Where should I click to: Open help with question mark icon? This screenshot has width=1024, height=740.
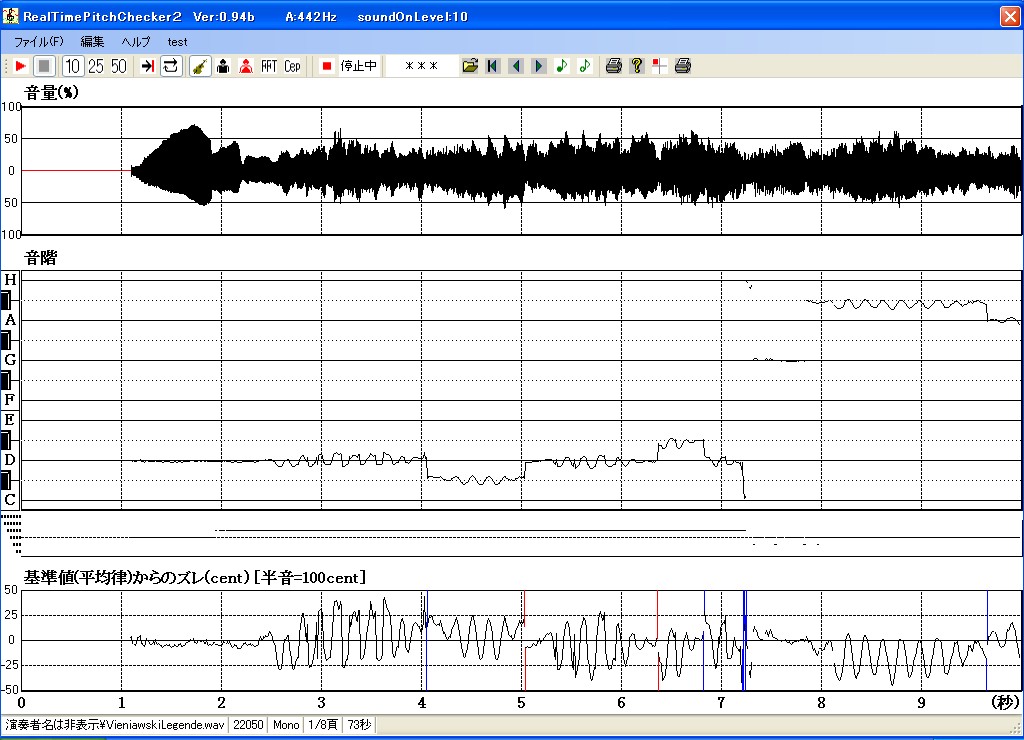(637, 66)
